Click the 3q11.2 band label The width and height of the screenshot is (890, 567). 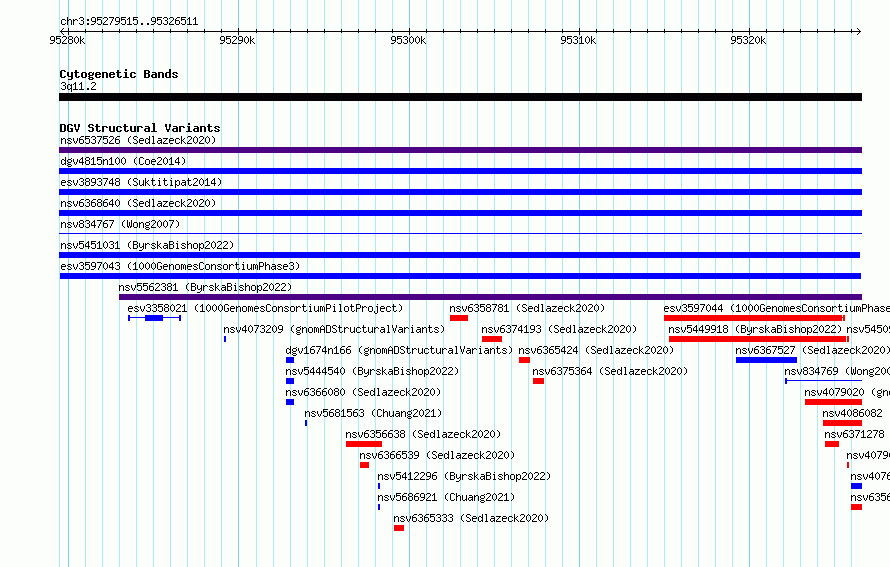[78, 86]
